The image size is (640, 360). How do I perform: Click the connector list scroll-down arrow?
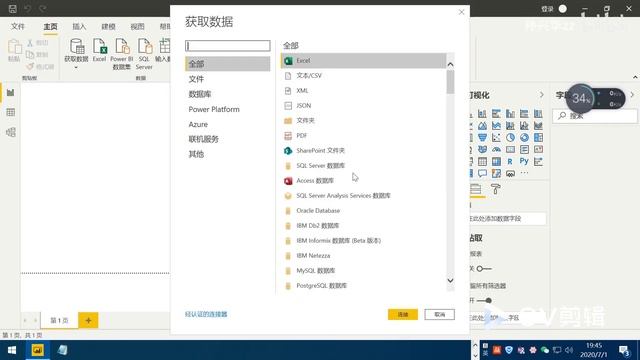[x=450, y=280]
